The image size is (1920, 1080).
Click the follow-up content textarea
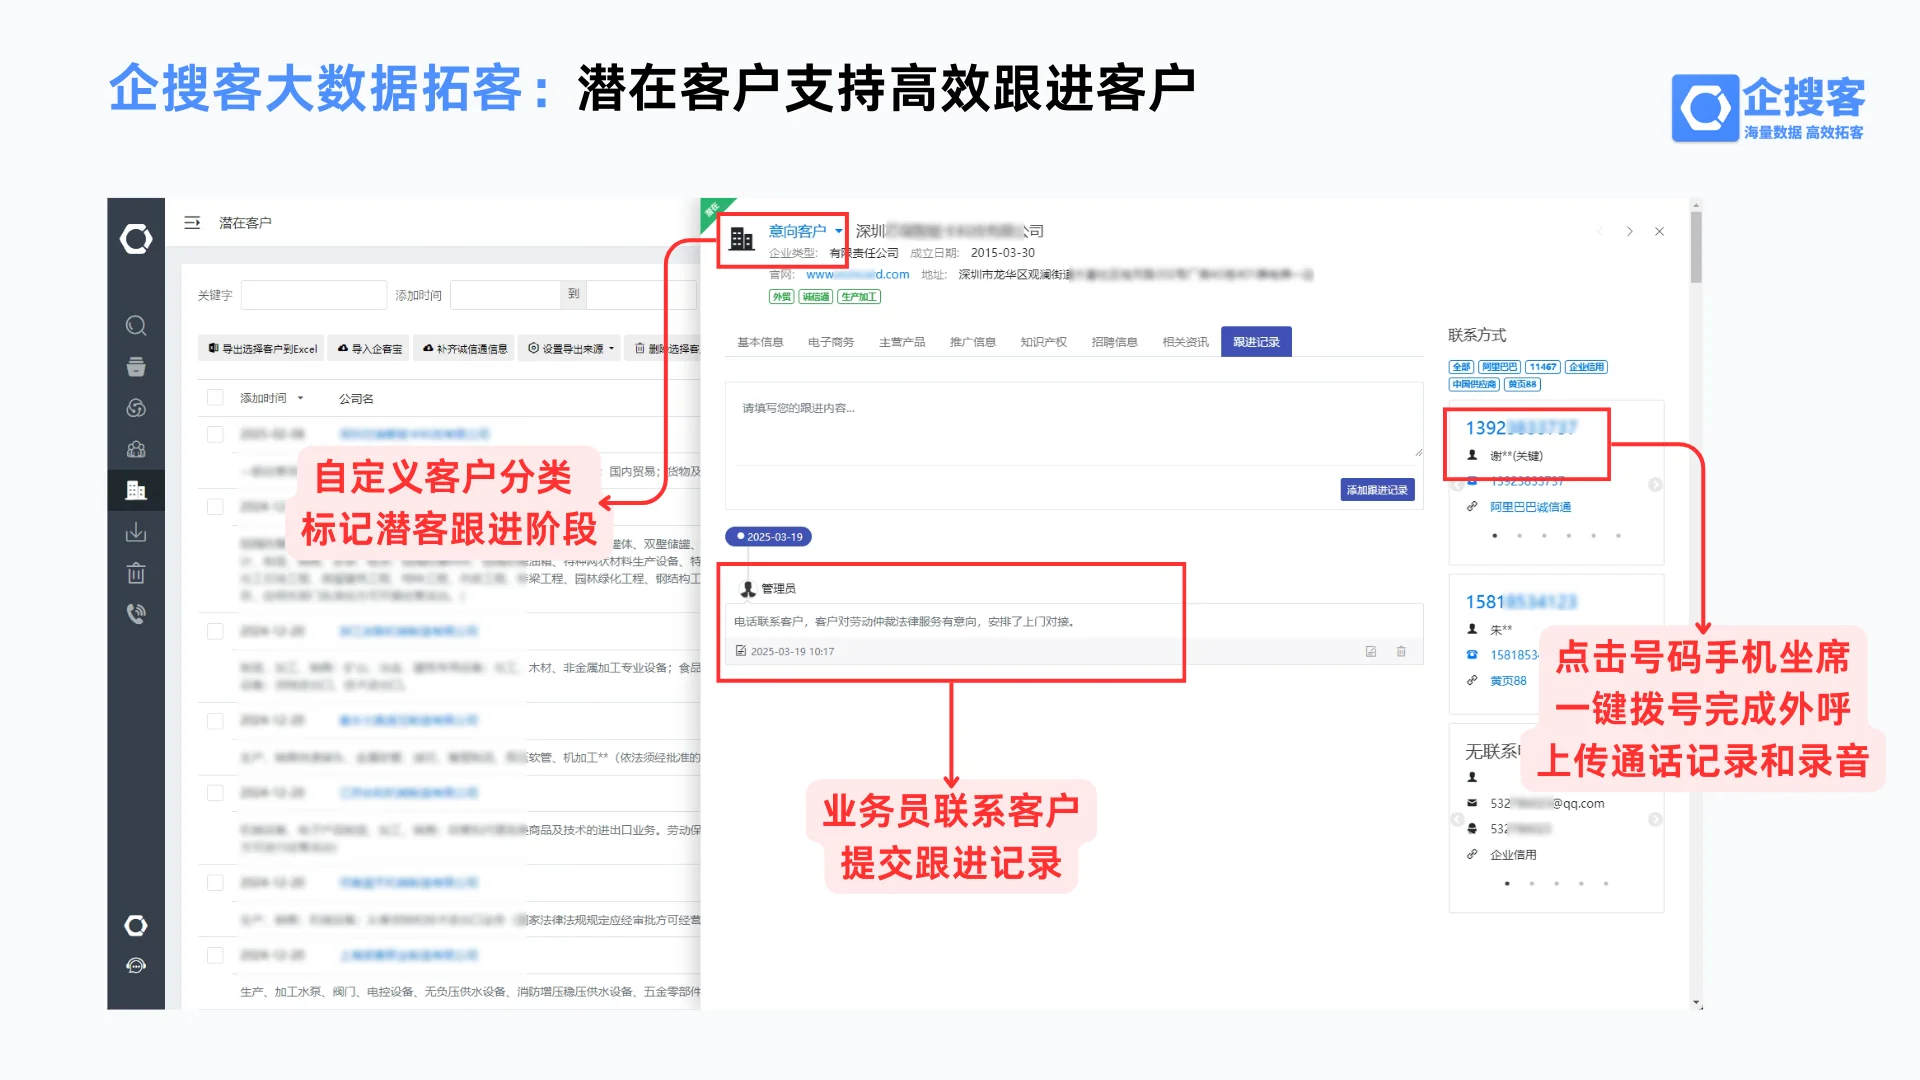1074,422
